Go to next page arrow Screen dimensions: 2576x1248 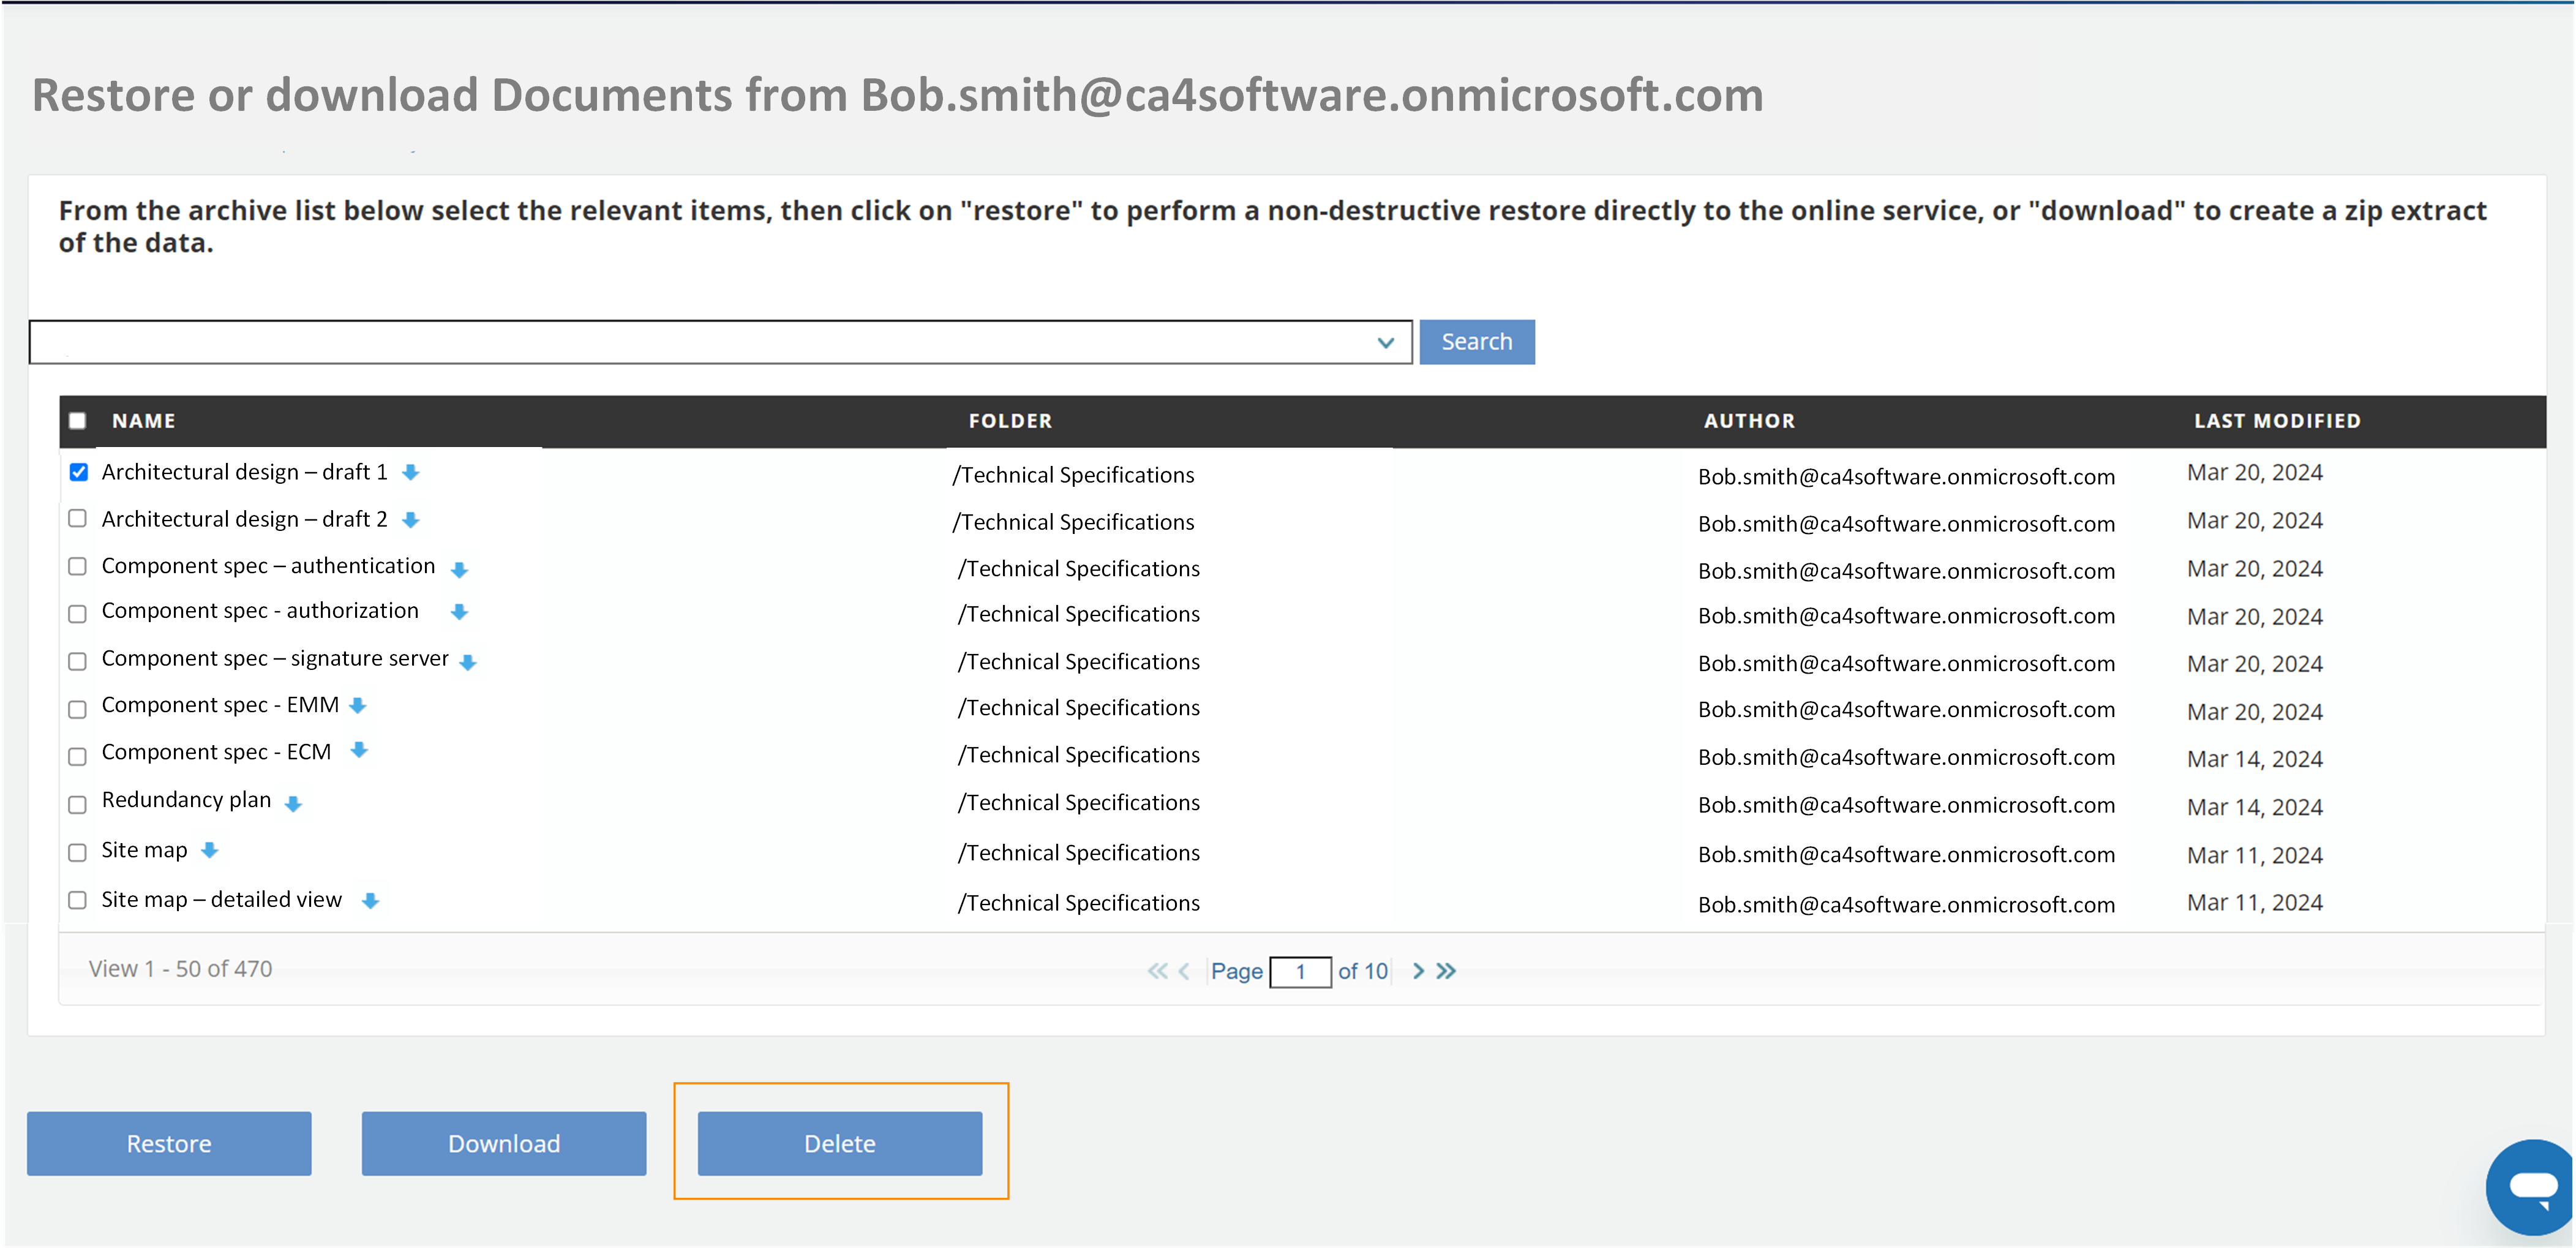click(1418, 971)
